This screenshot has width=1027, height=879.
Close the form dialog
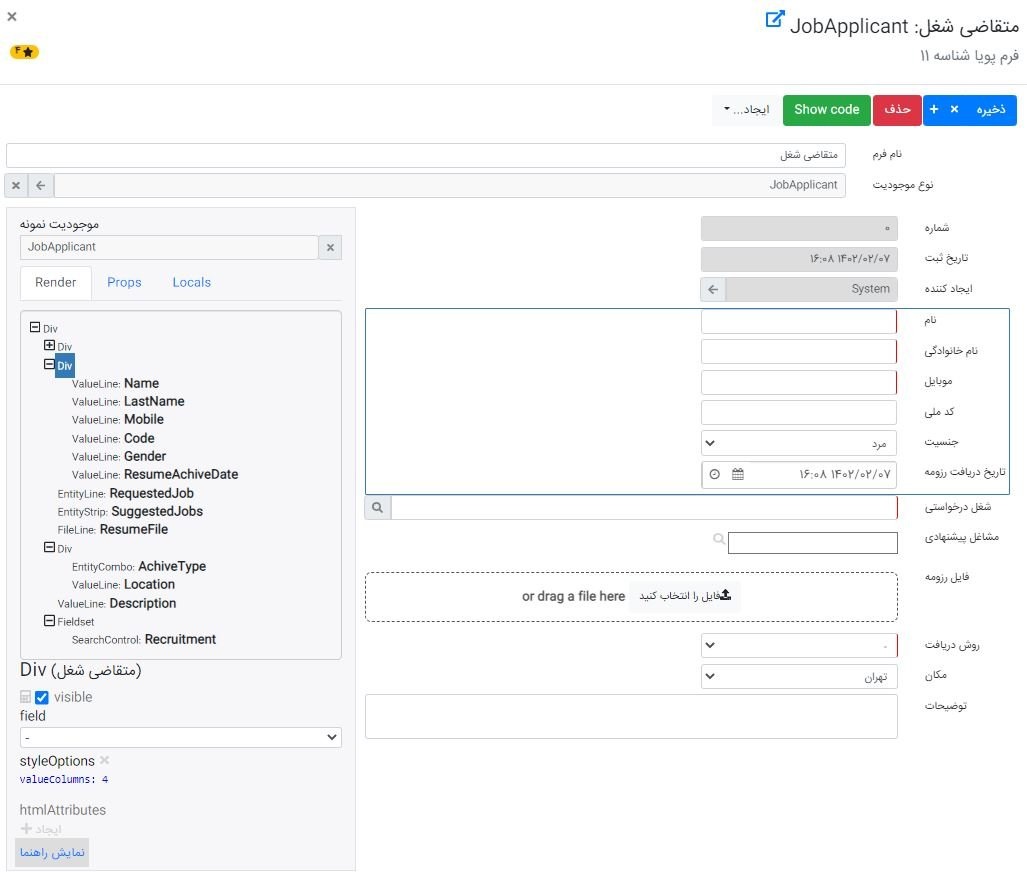click(12, 16)
